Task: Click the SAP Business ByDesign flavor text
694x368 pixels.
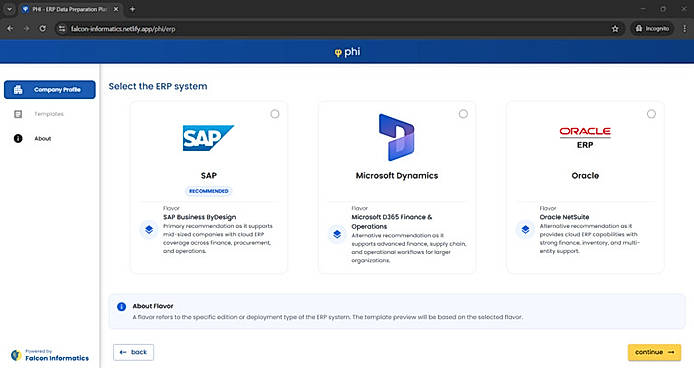Action: click(200, 217)
